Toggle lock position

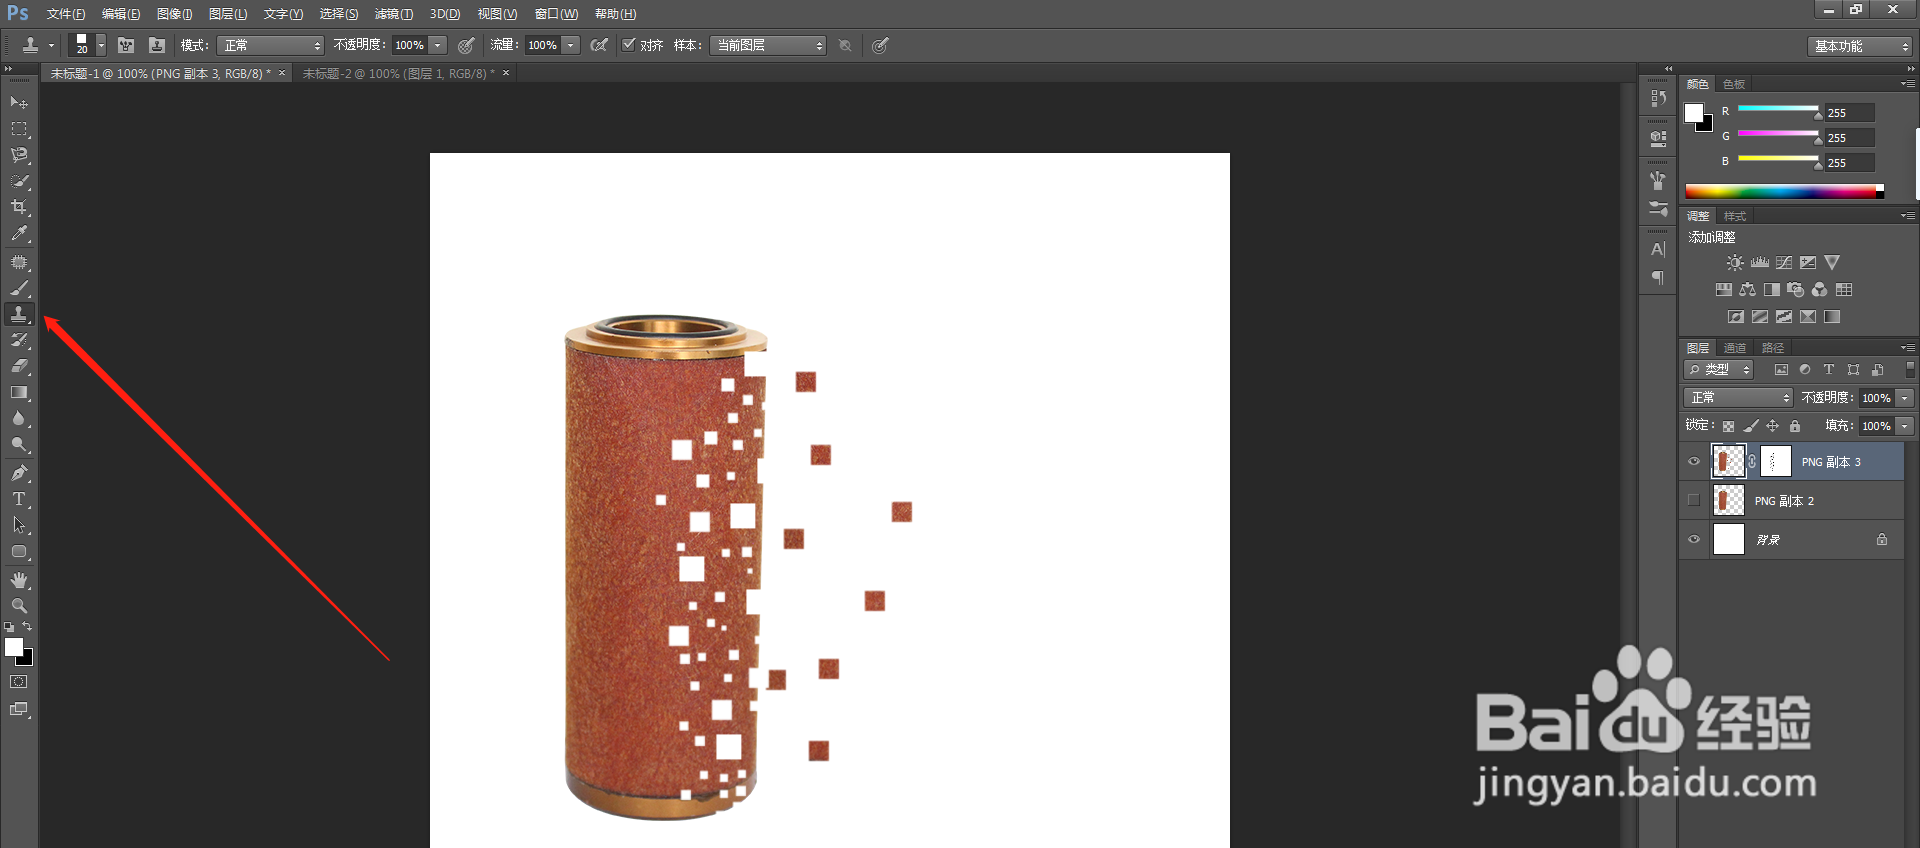(1773, 426)
